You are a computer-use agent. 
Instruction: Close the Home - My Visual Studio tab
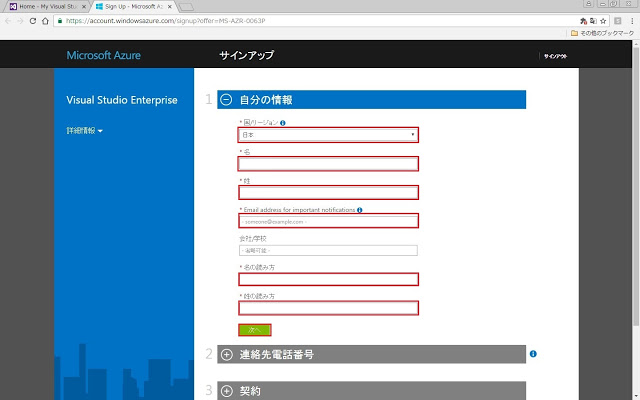tap(84, 7)
